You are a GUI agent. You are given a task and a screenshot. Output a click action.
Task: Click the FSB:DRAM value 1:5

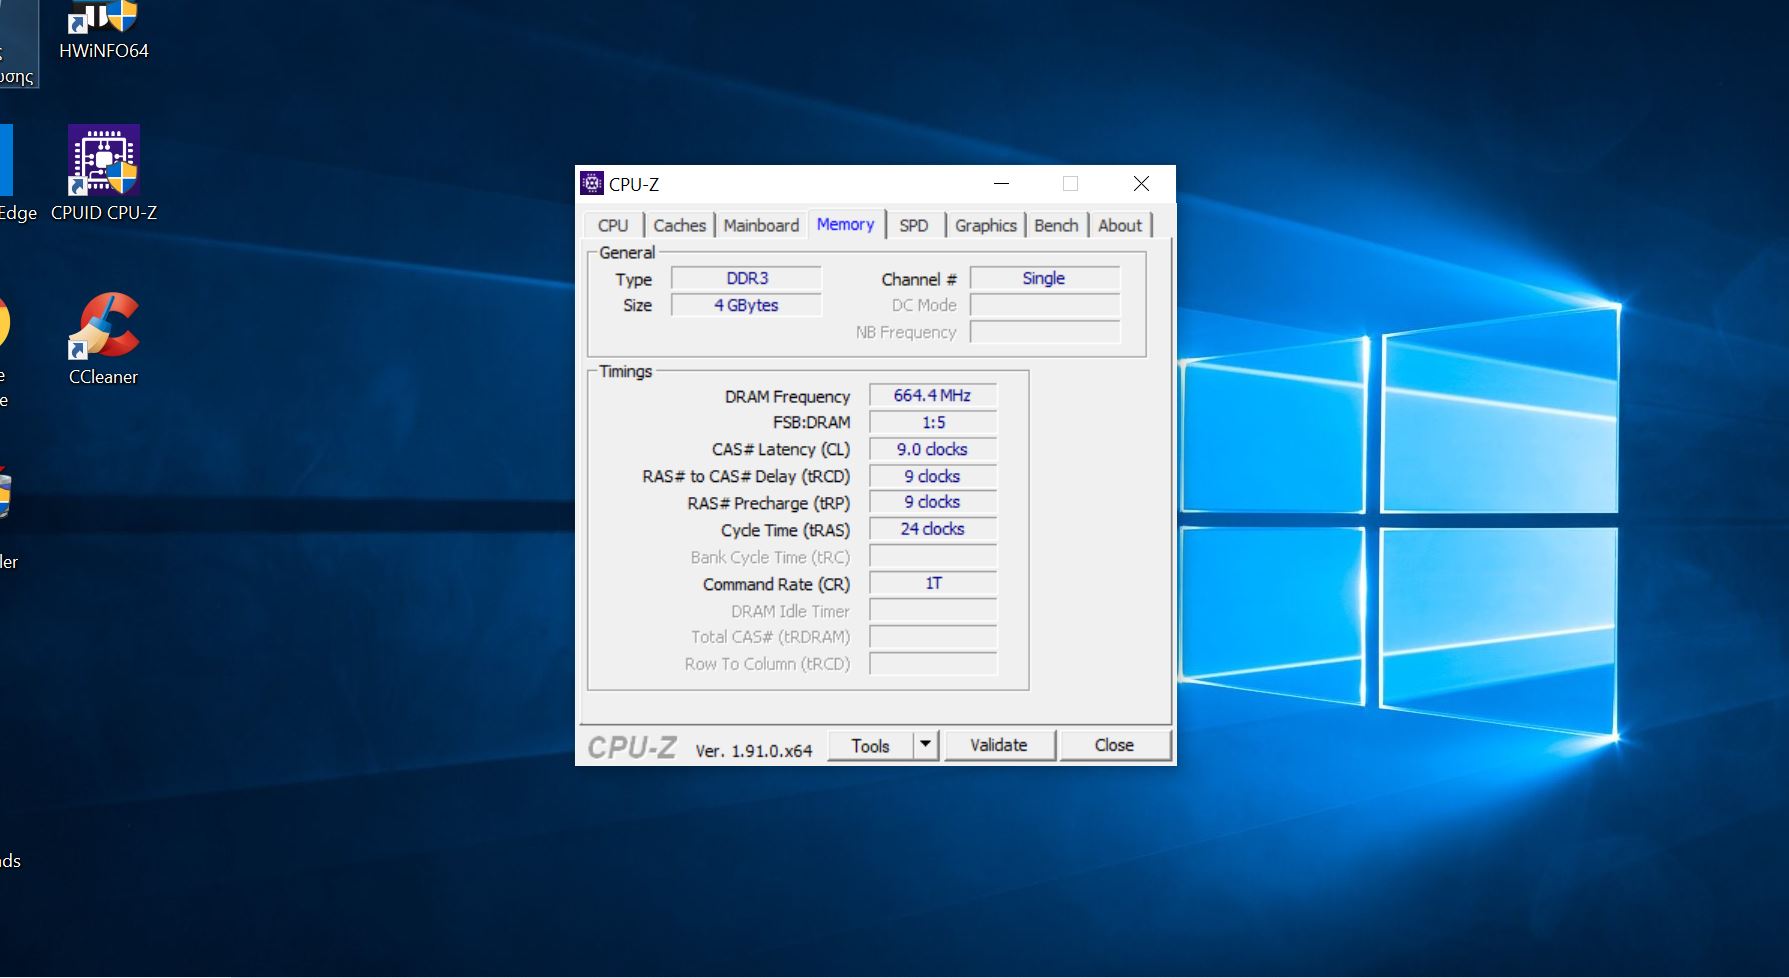coord(932,422)
